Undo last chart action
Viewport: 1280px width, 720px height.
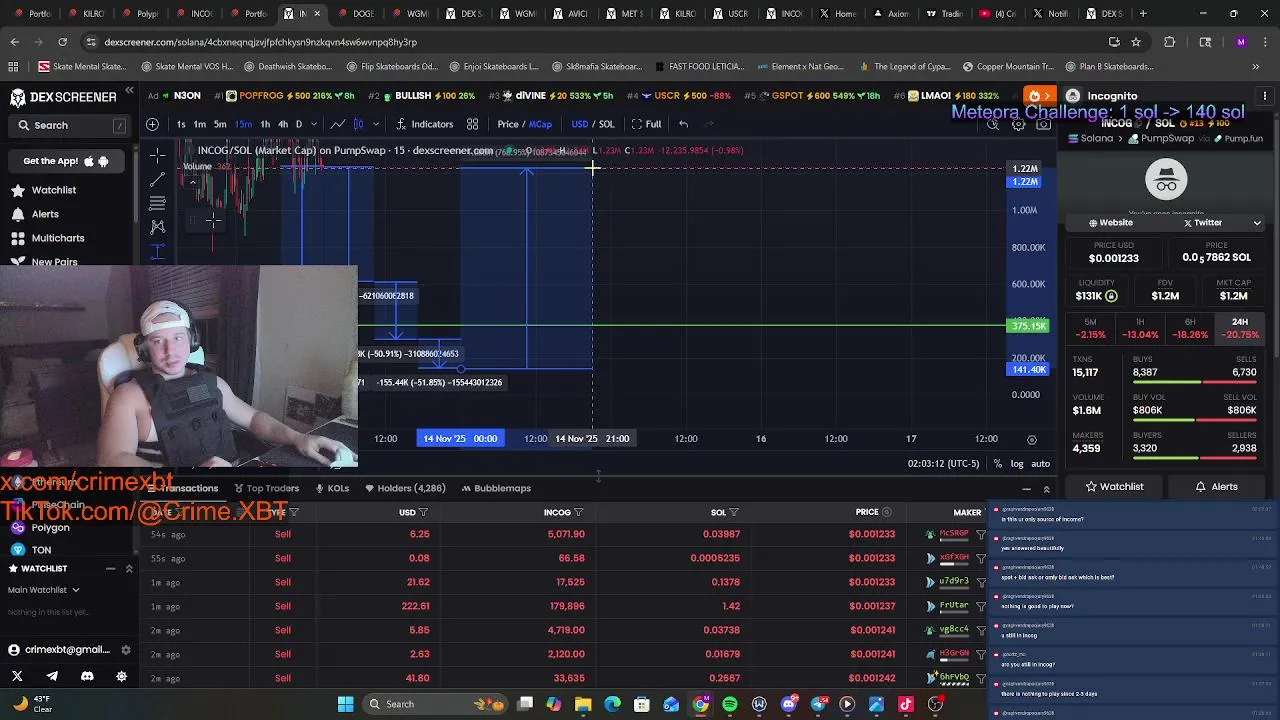pos(683,124)
